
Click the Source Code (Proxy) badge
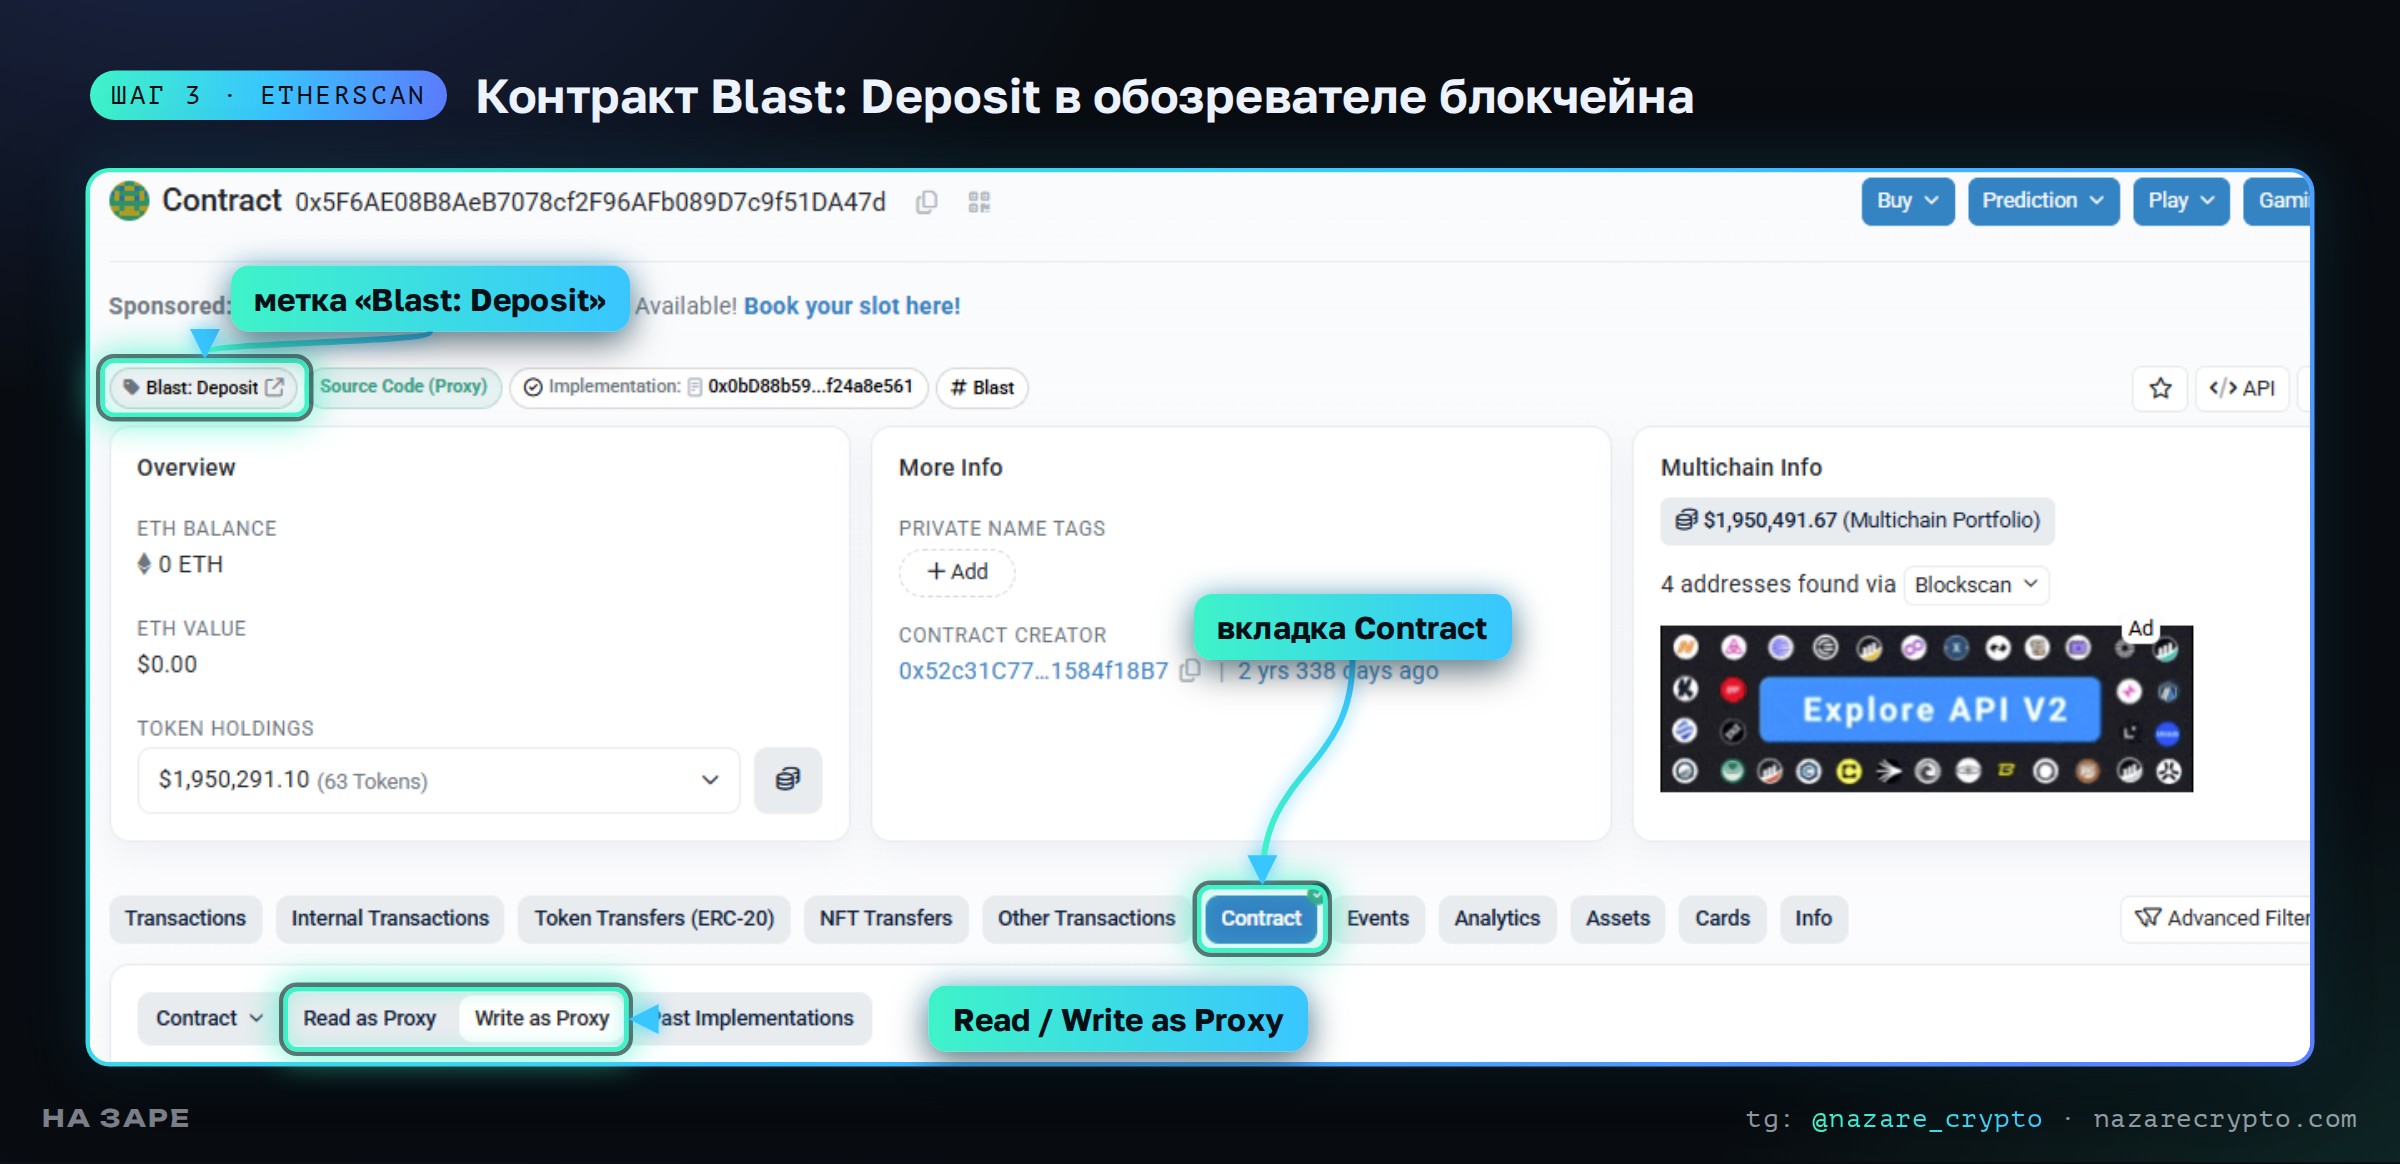pos(403,386)
